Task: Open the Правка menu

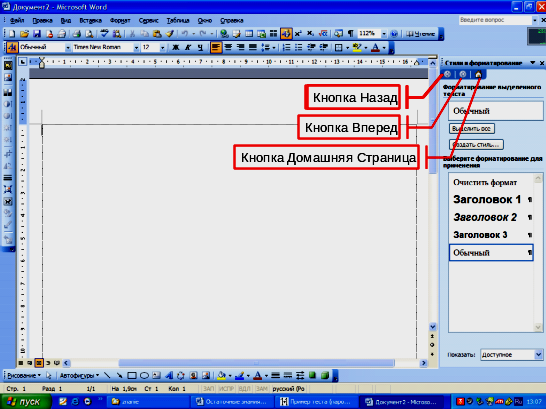Action: pyautogui.click(x=42, y=21)
